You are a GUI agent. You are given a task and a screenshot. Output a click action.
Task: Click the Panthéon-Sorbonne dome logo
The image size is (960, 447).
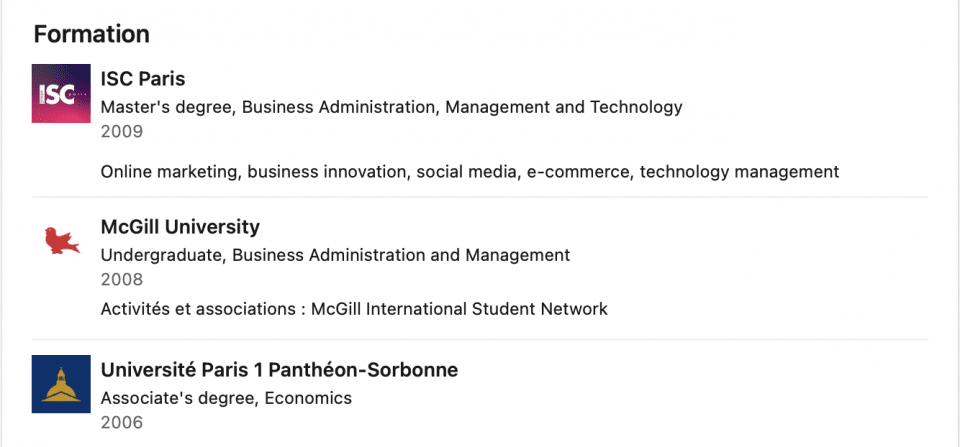tap(61, 384)
